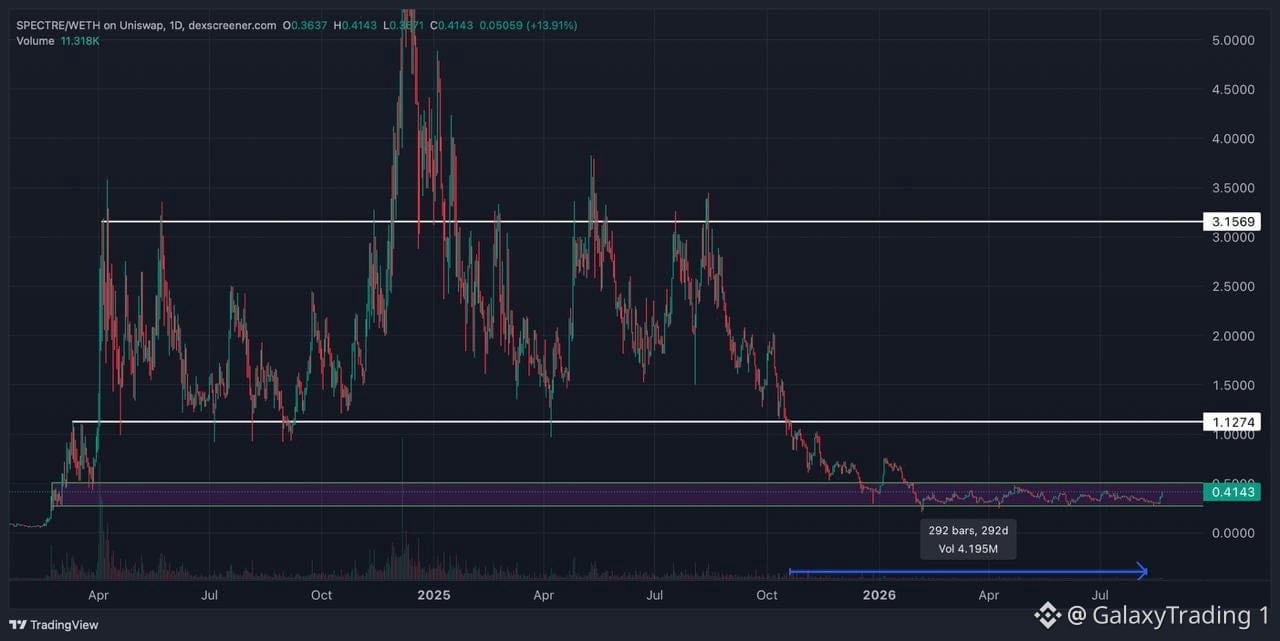Select the 2.0000 price axis label

[1232, 336]
